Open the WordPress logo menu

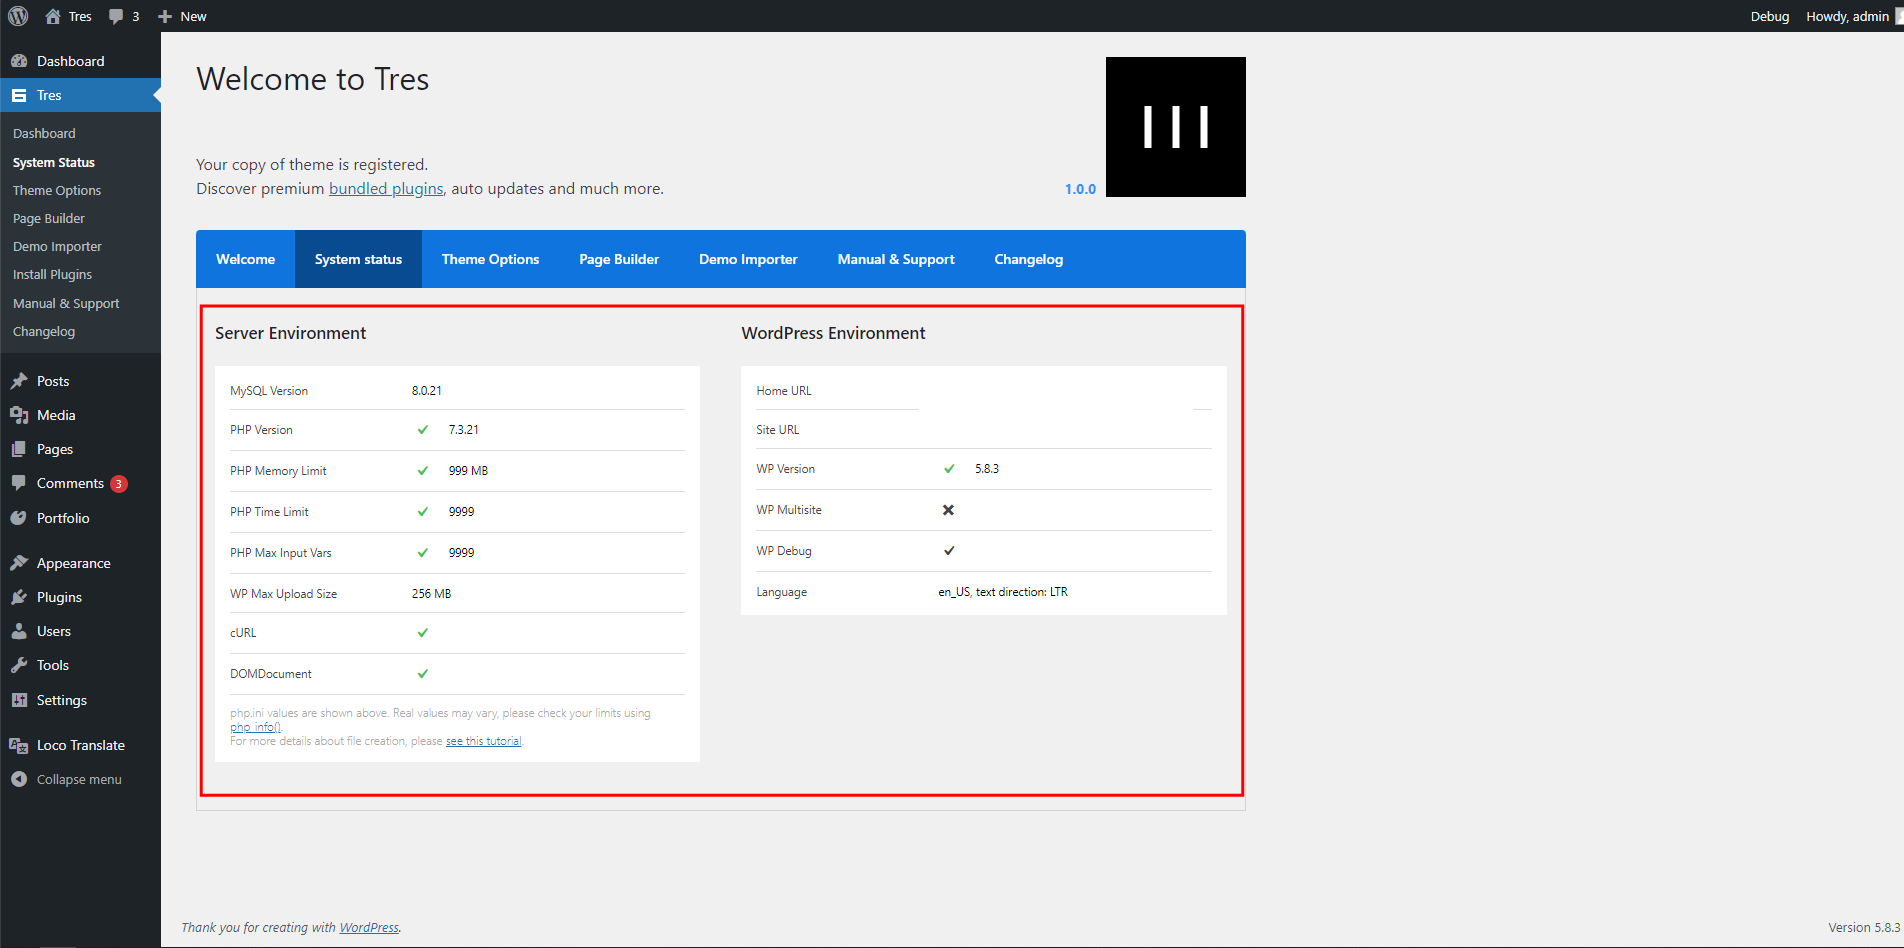pos(18,16)
